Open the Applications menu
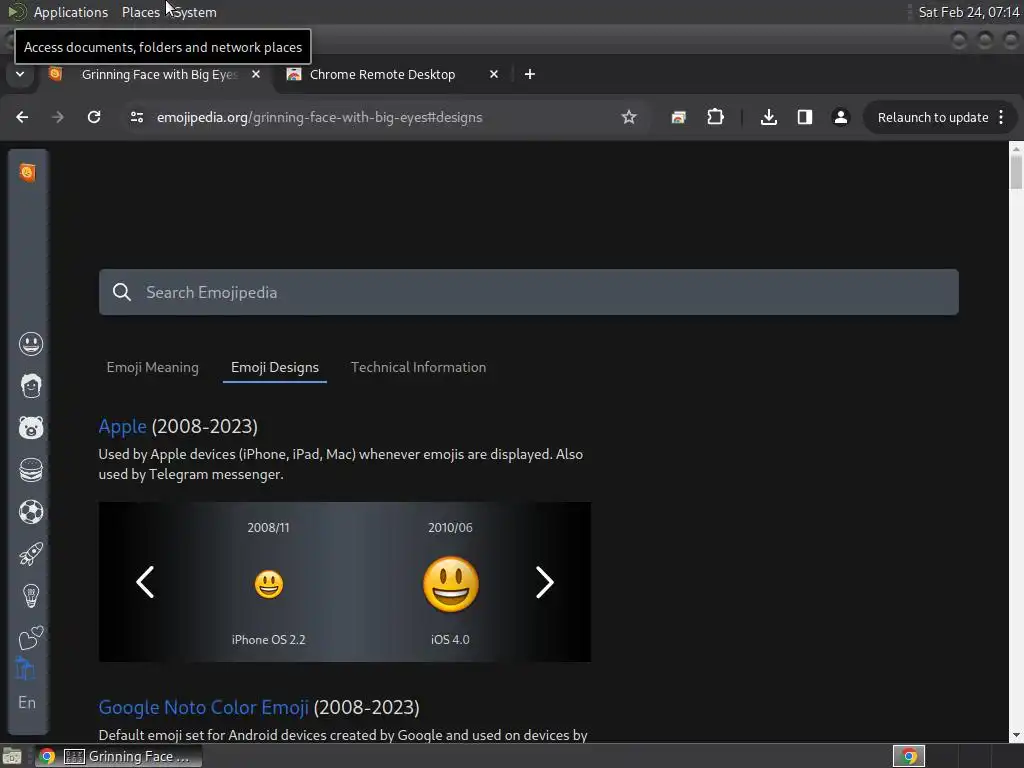Image resolution: width=1024 pixels, height=768 pixels. click(x=71, y=12)
